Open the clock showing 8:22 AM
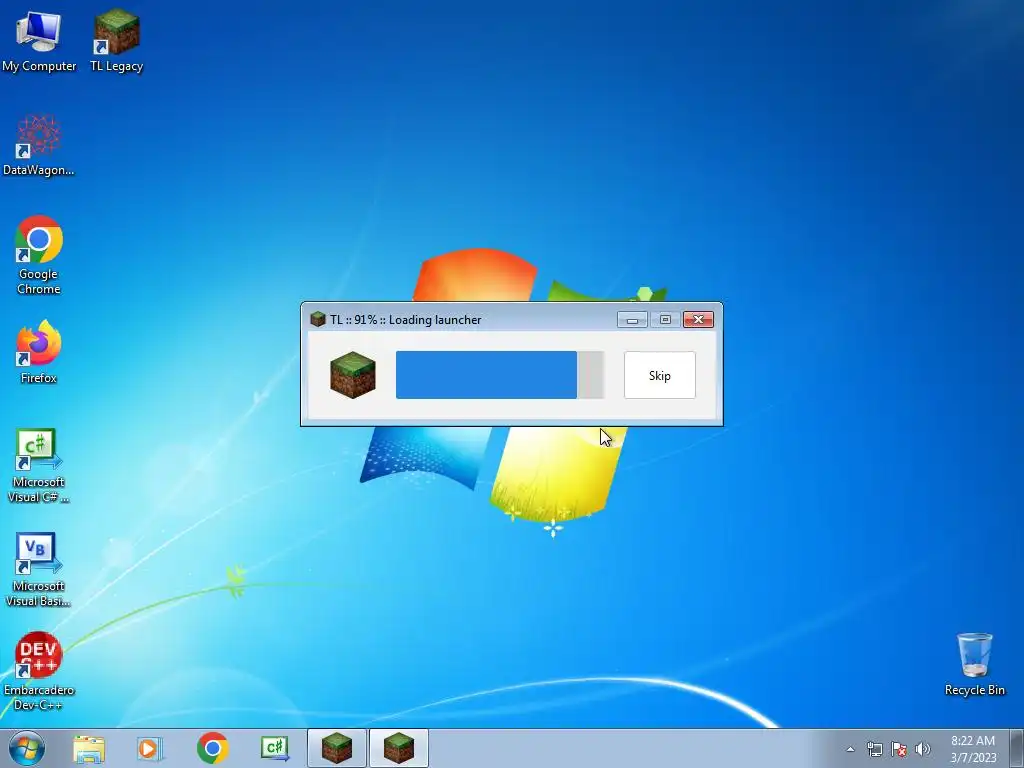This screenshot has width=1024, height=768. [973, 749]
